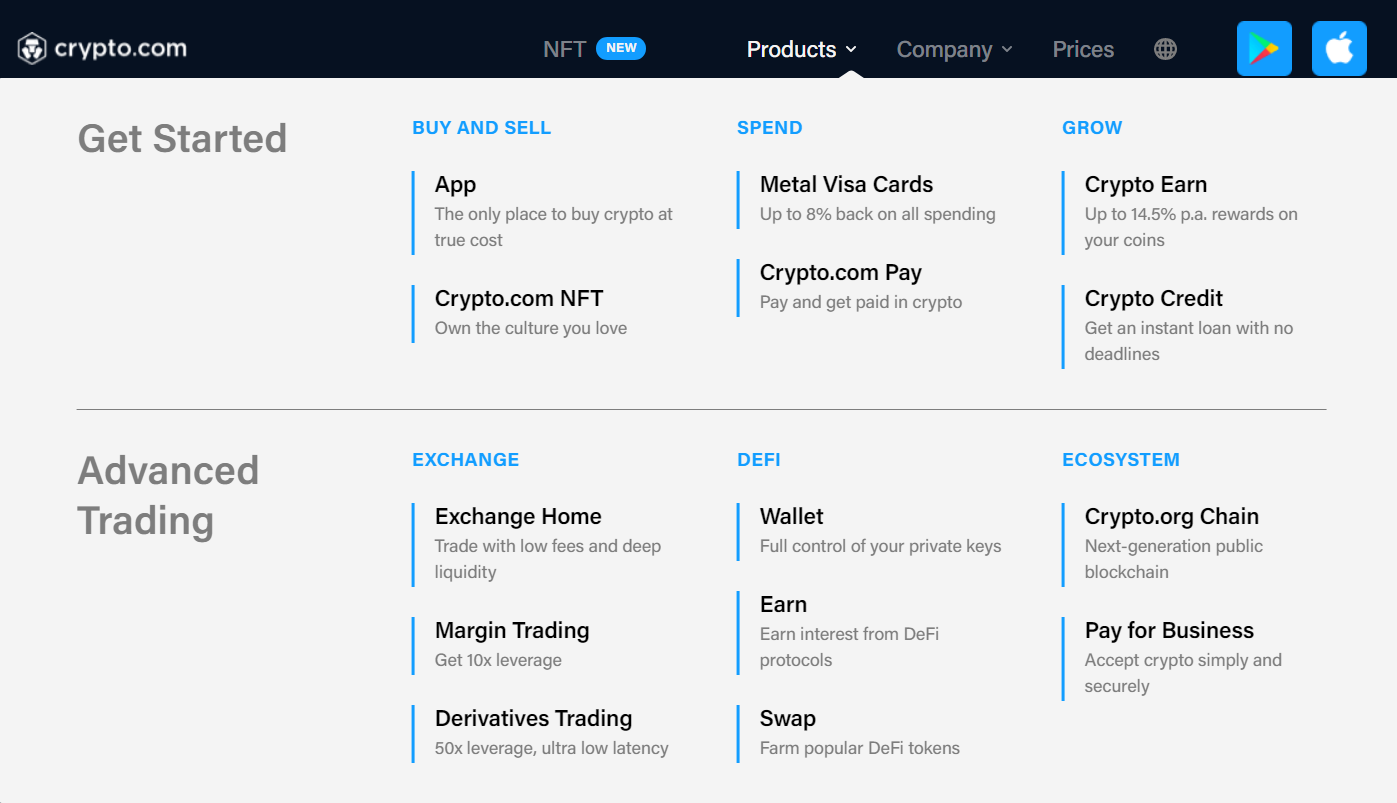This screenshot has width=1397, height=803.
Task: Expand the Company dropdown menu
Action: (945, 49)
